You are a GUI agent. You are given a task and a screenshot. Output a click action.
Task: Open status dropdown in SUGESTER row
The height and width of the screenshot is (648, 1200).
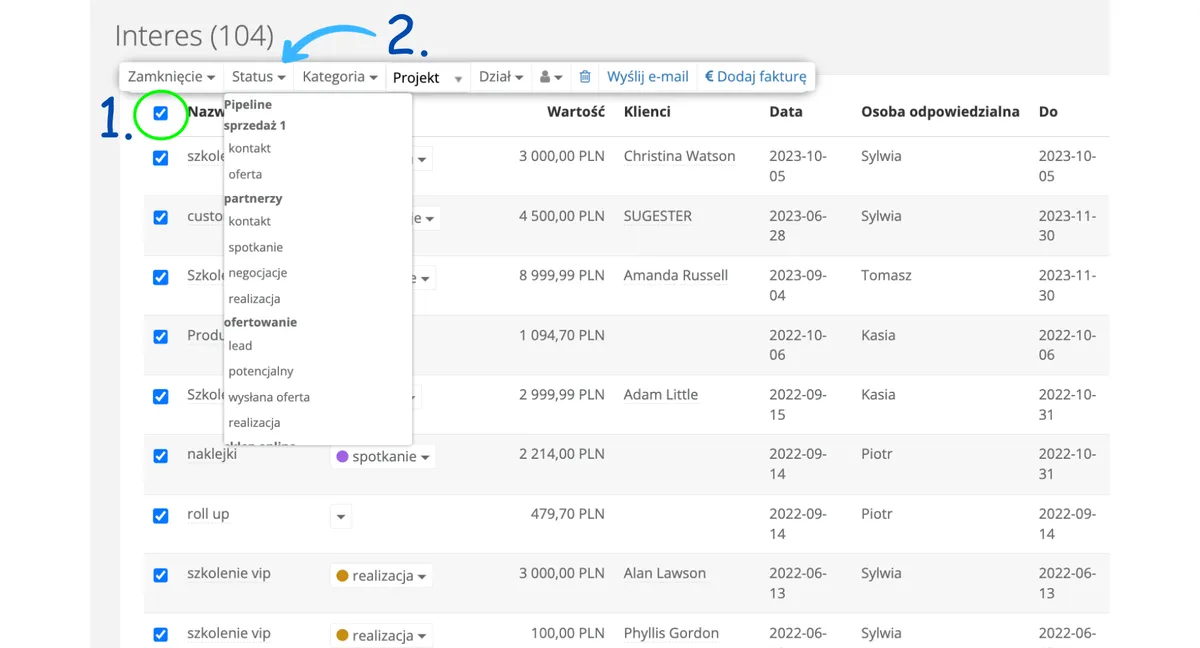[428, 218]
